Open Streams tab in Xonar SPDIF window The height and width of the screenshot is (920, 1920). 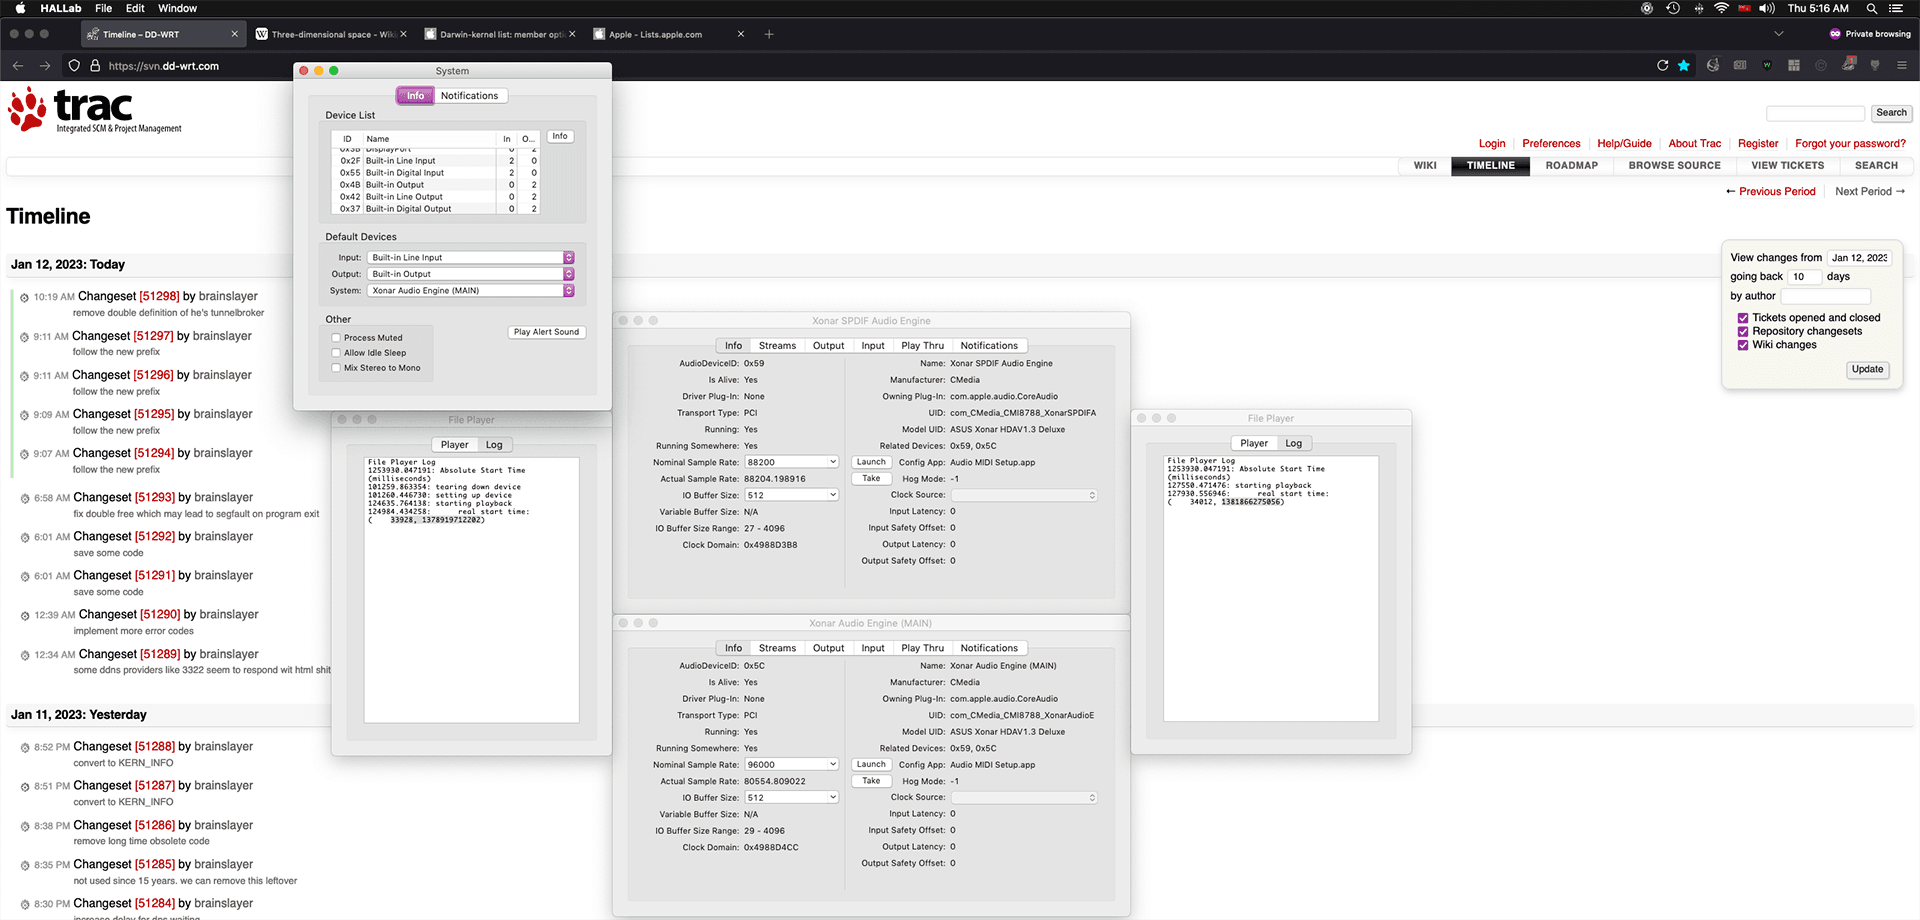click(x=777, y=346)
